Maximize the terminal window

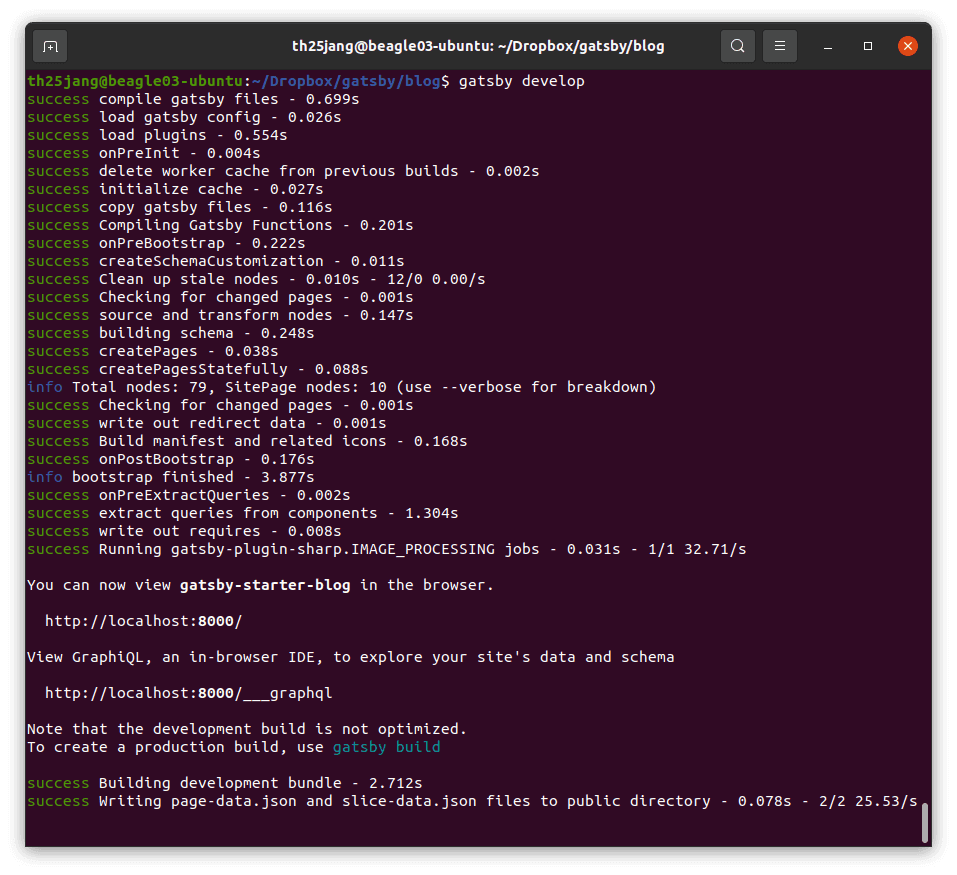click(x=868, y=46)
